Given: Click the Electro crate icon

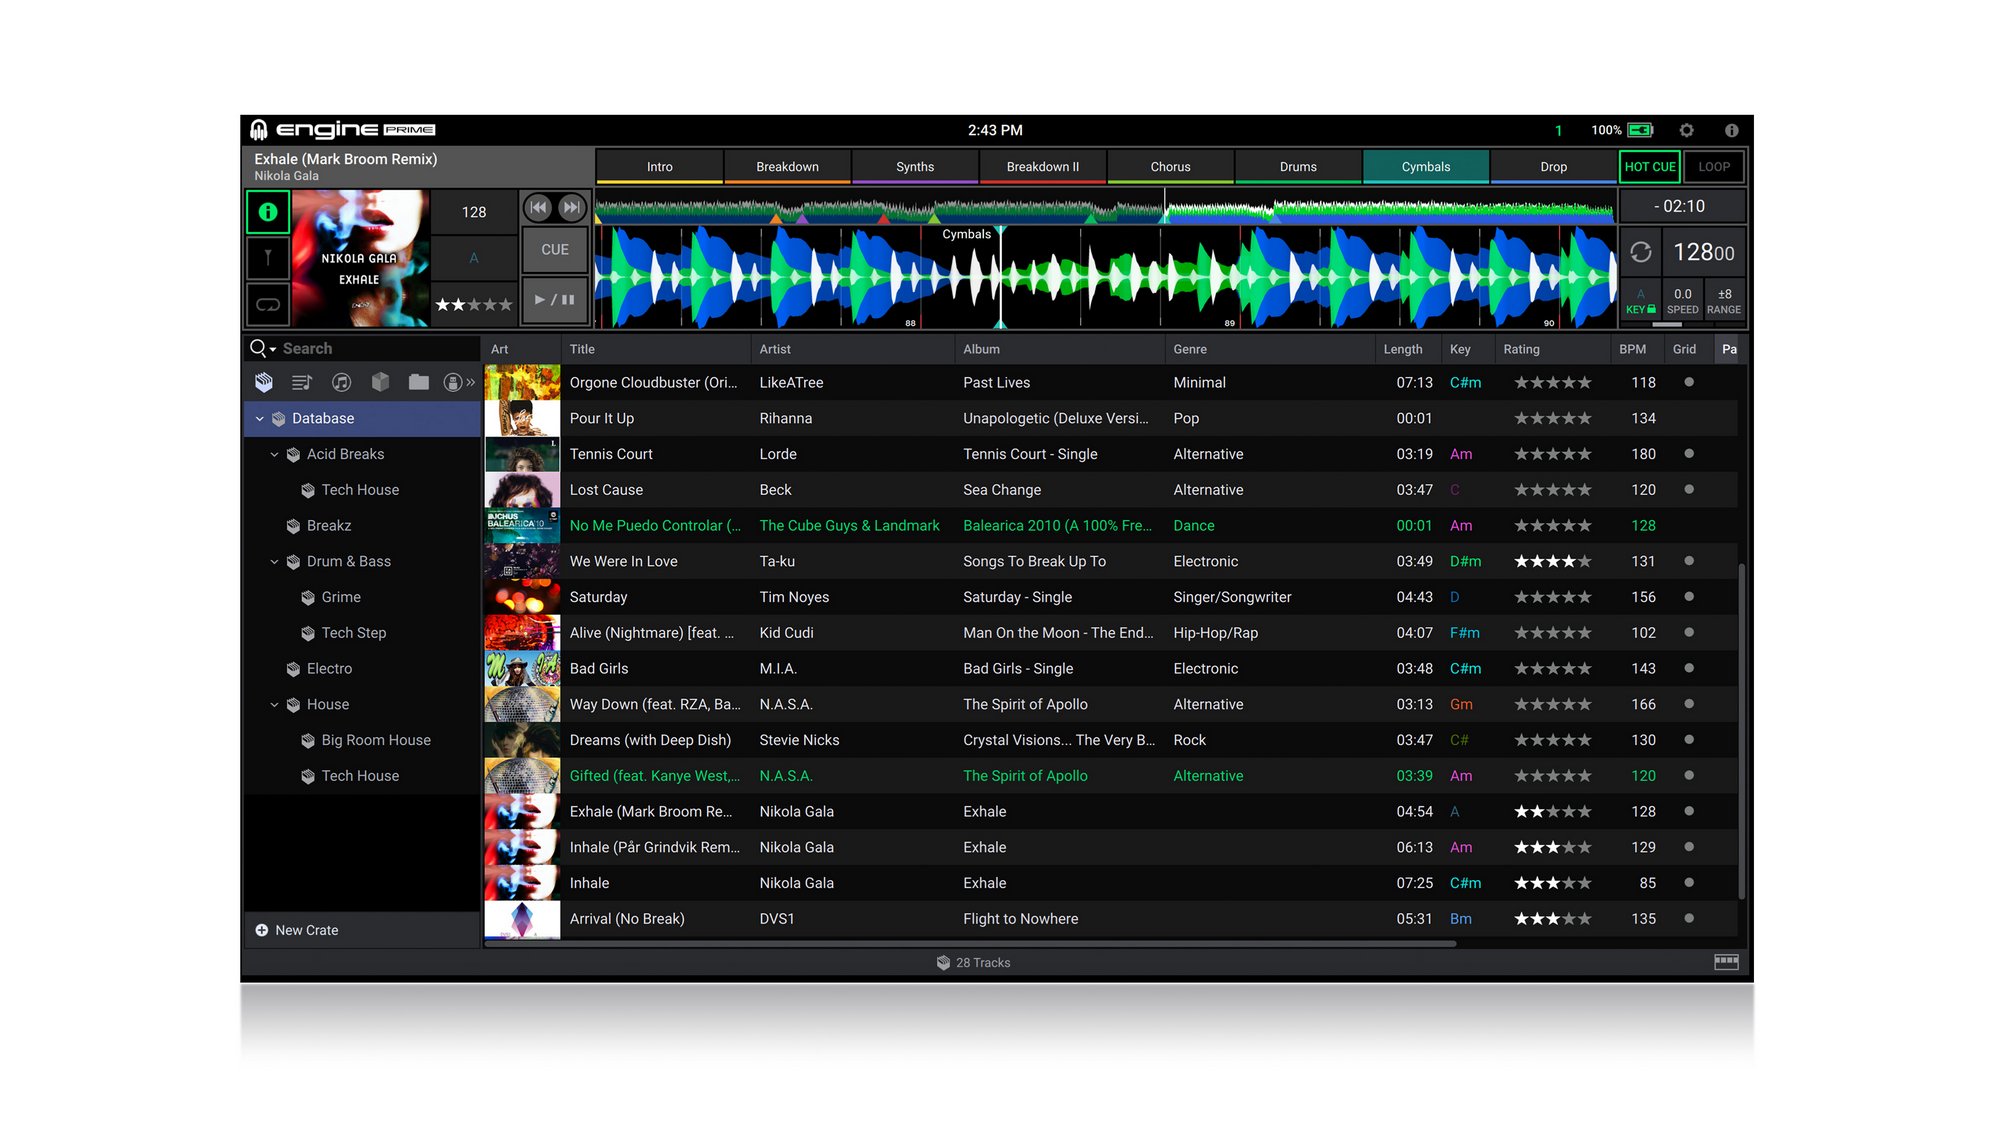Looking at the screenshot, I should coord(293,669).
